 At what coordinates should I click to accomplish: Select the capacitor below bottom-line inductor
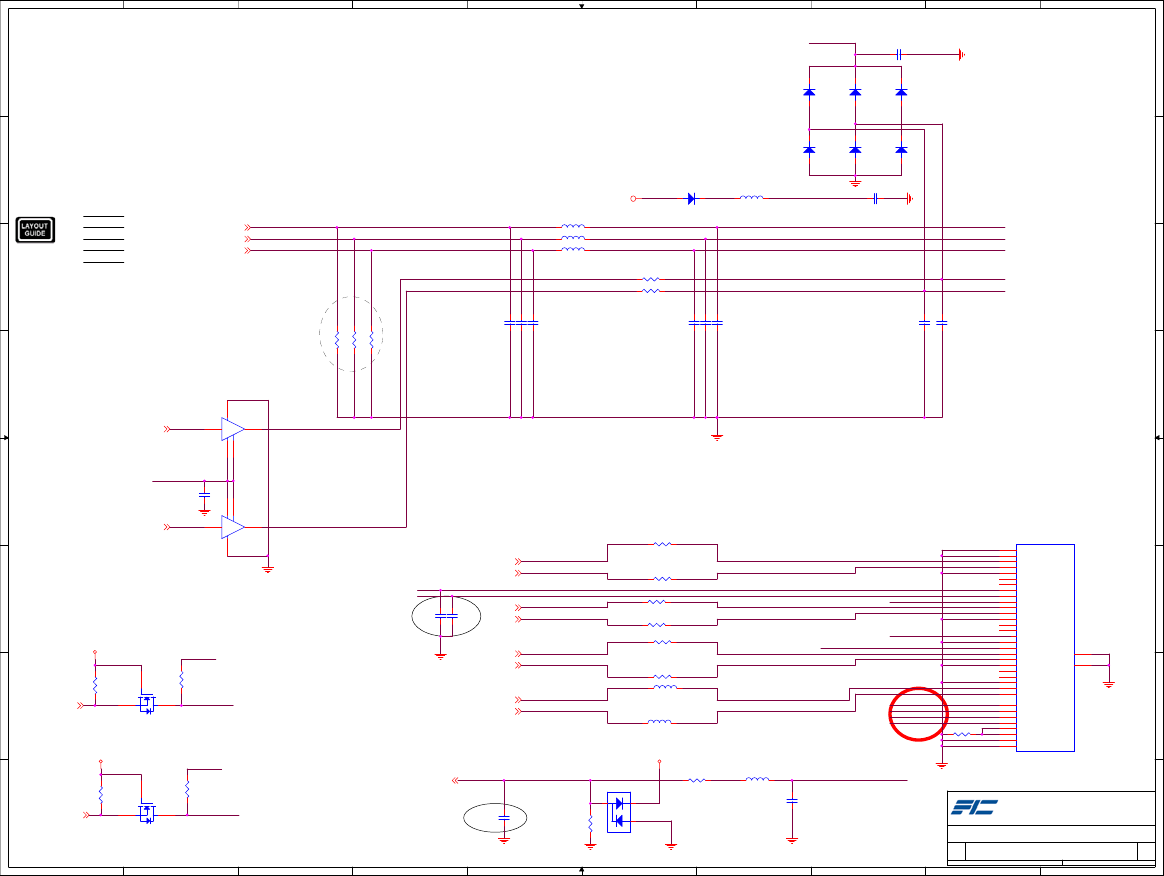pos(792,801)
